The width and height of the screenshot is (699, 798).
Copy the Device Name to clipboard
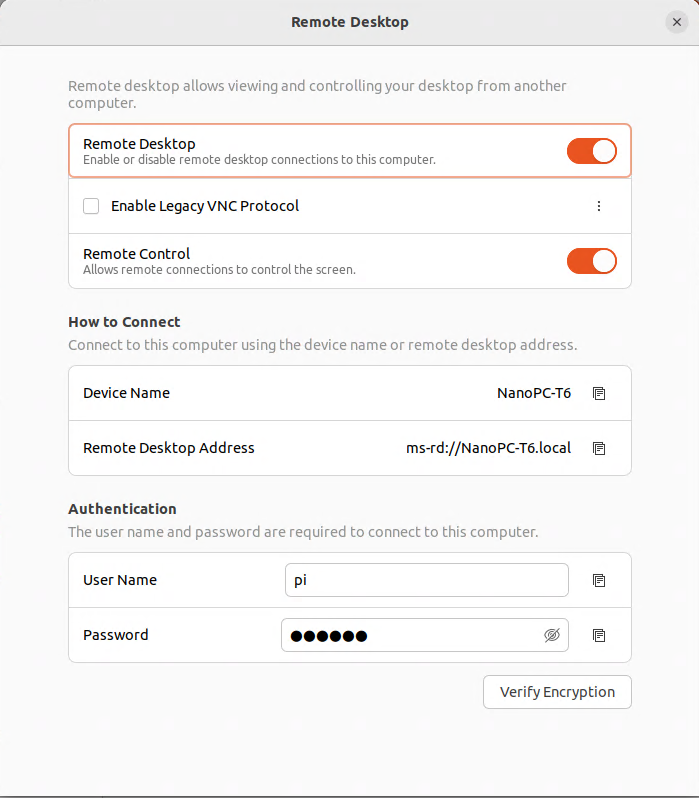click(599, 393)
